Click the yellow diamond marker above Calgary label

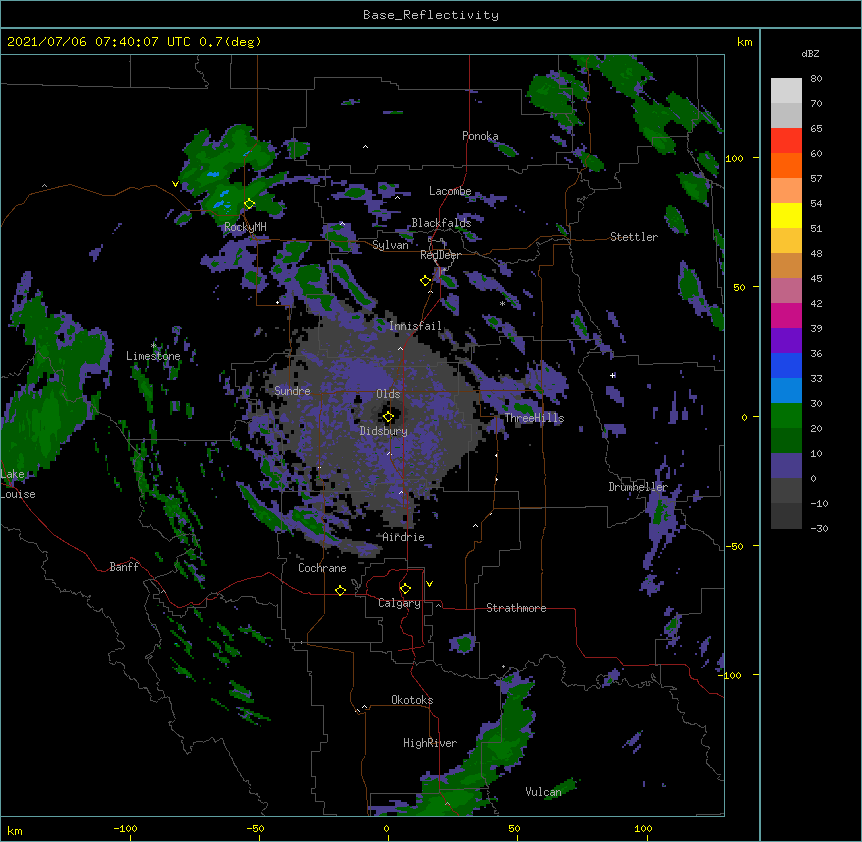(x=405, y=589)
